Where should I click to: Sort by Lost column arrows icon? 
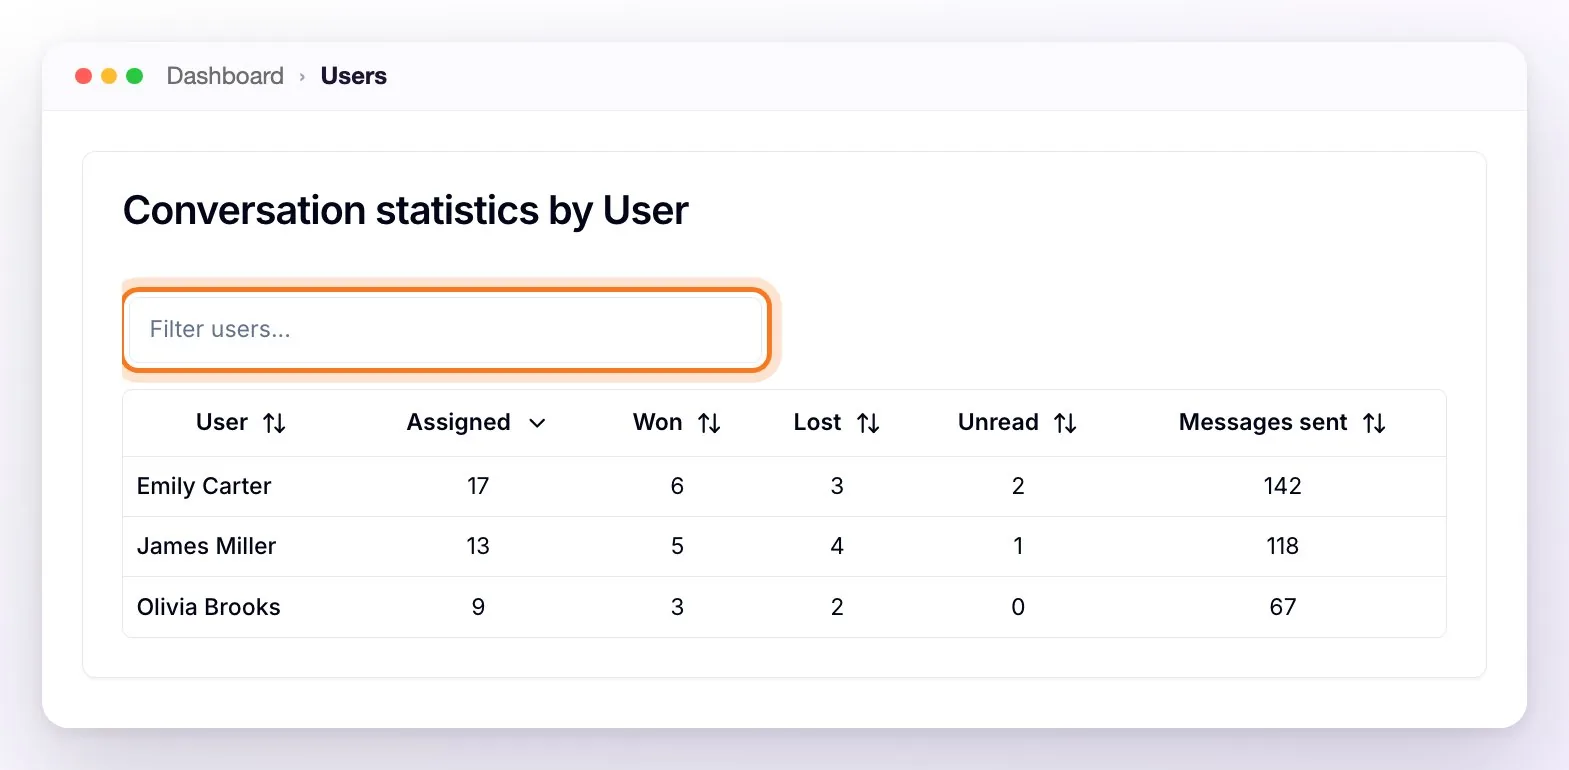click(x=868, y=423)
